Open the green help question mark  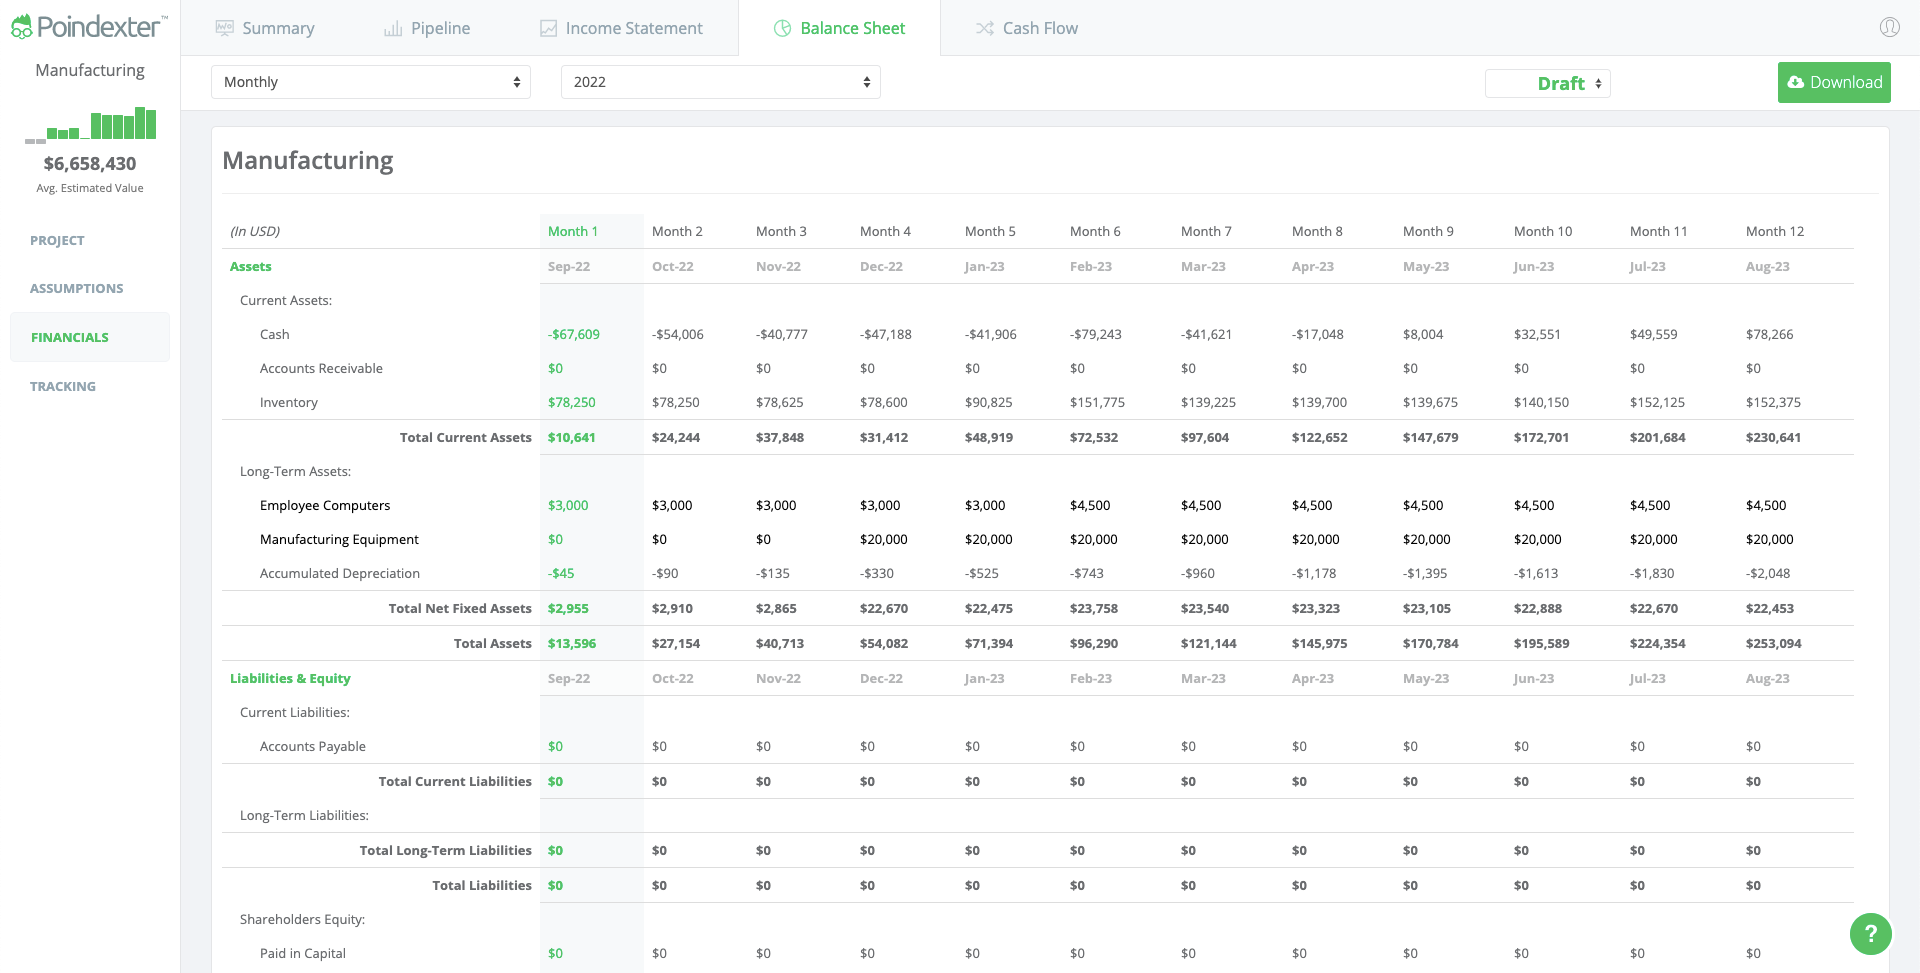tap(1871, 934)
